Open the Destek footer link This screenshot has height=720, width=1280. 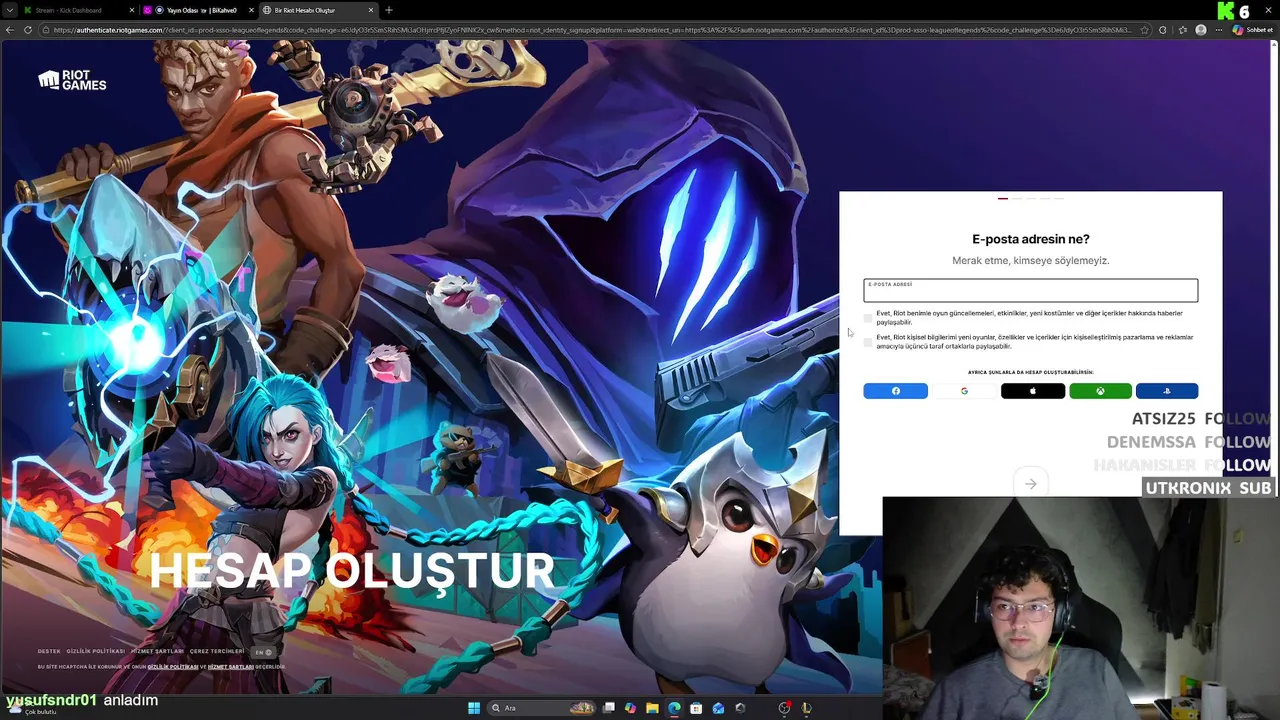49,651
